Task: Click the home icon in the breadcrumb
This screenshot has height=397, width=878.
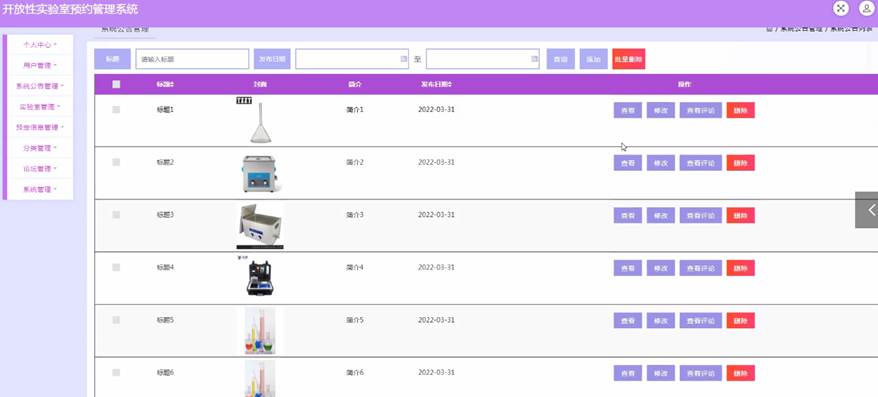Action: coord(769,29)
